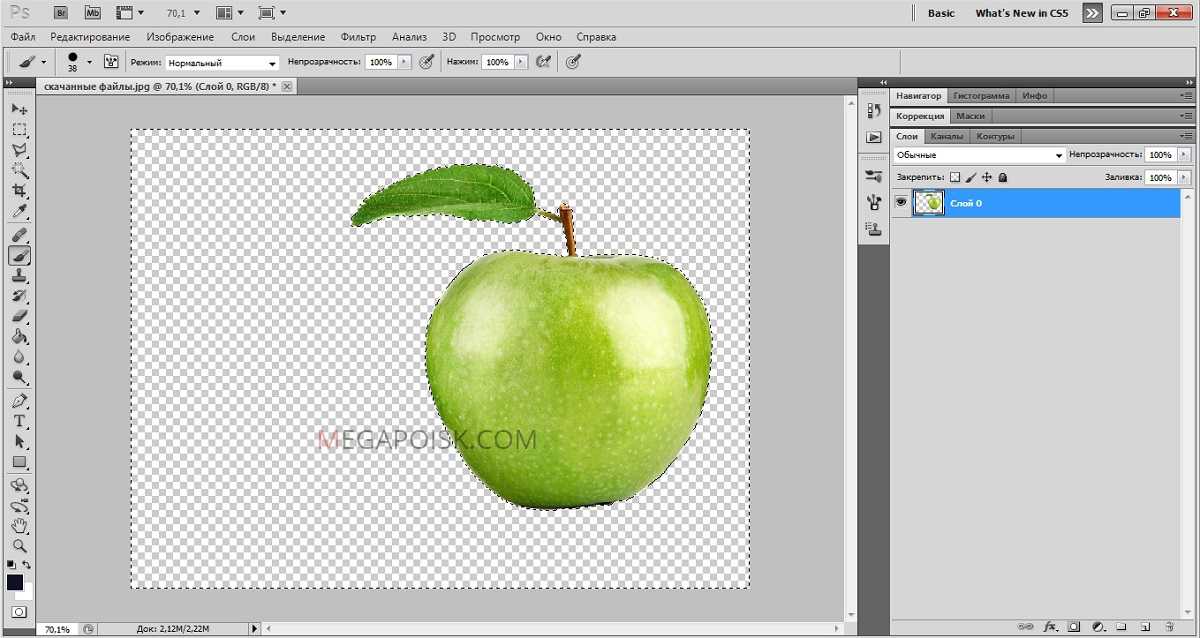Select the Eyedropper tool

(19, 212)
